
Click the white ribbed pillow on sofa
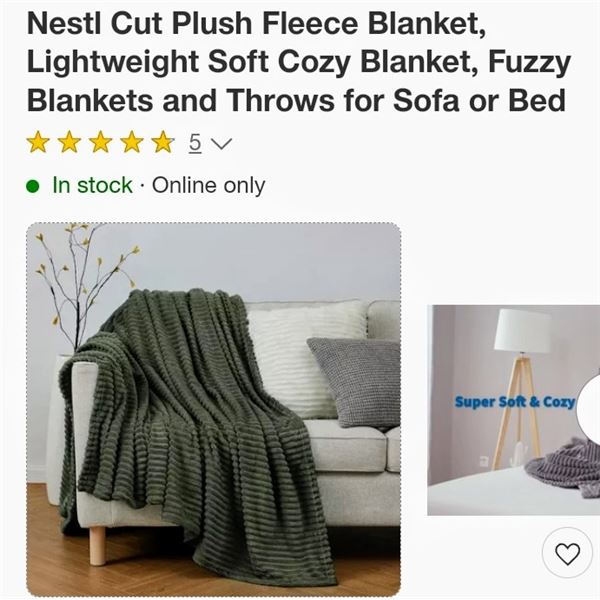coord(306,356)
